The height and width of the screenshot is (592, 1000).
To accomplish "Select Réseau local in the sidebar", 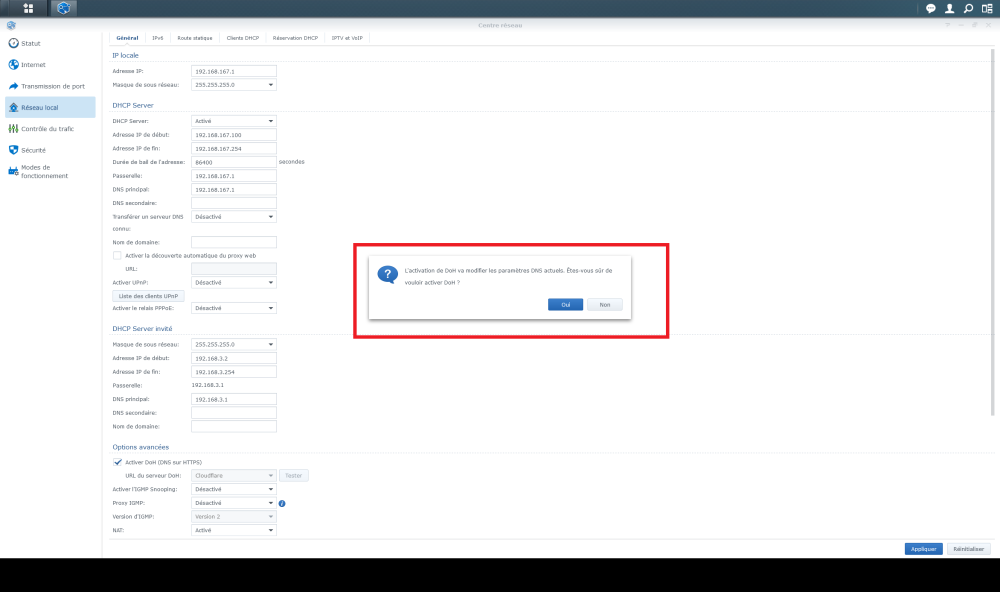I will 50,107.
